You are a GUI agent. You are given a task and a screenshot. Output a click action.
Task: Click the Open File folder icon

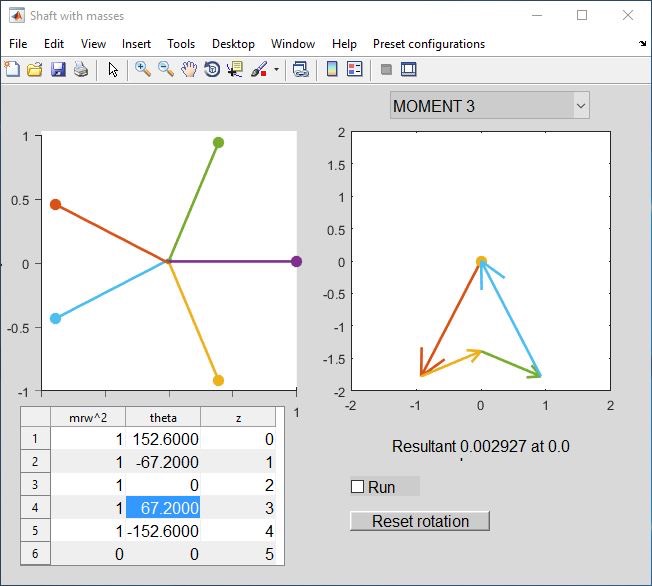(x=34, y=69)
